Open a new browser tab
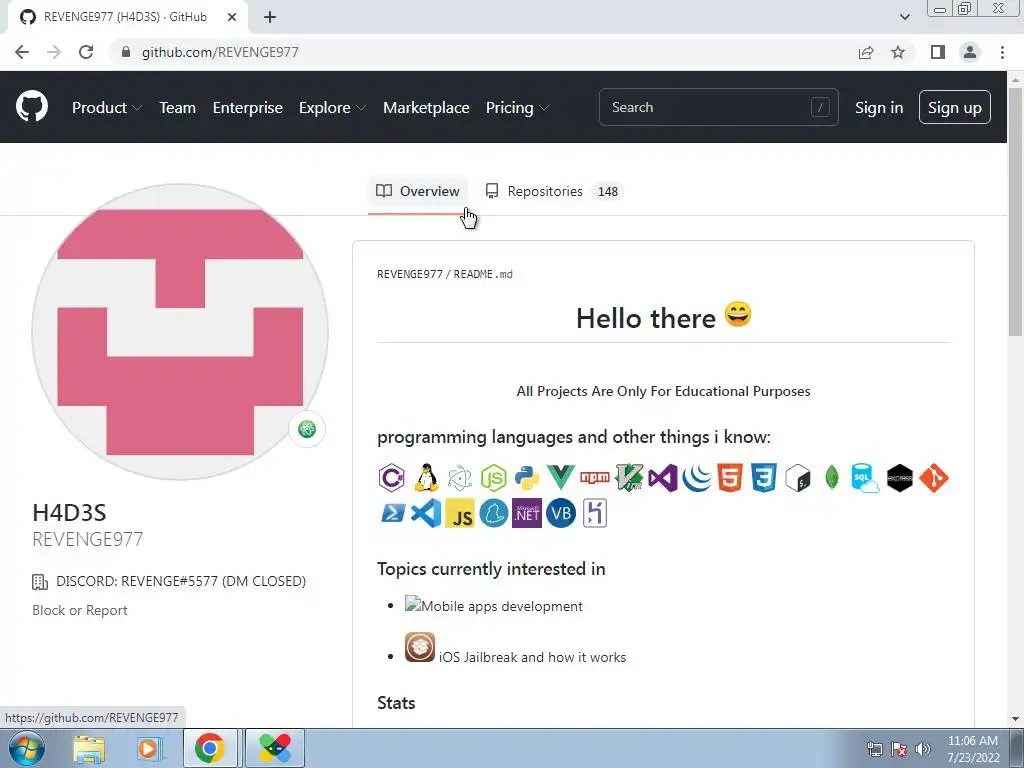The image size is (1024, 768). click(x=270, y=17)
